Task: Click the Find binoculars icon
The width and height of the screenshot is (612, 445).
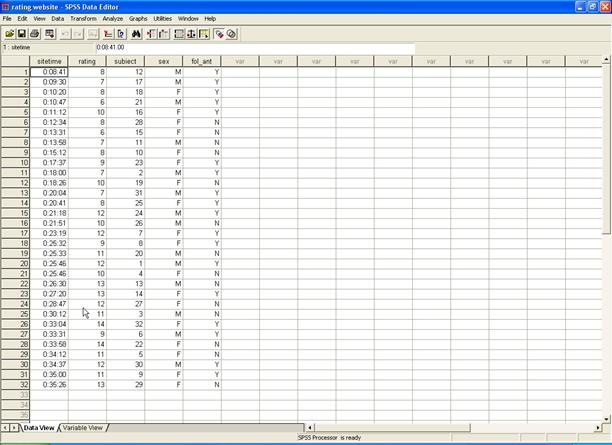Action: click(136, 33)
